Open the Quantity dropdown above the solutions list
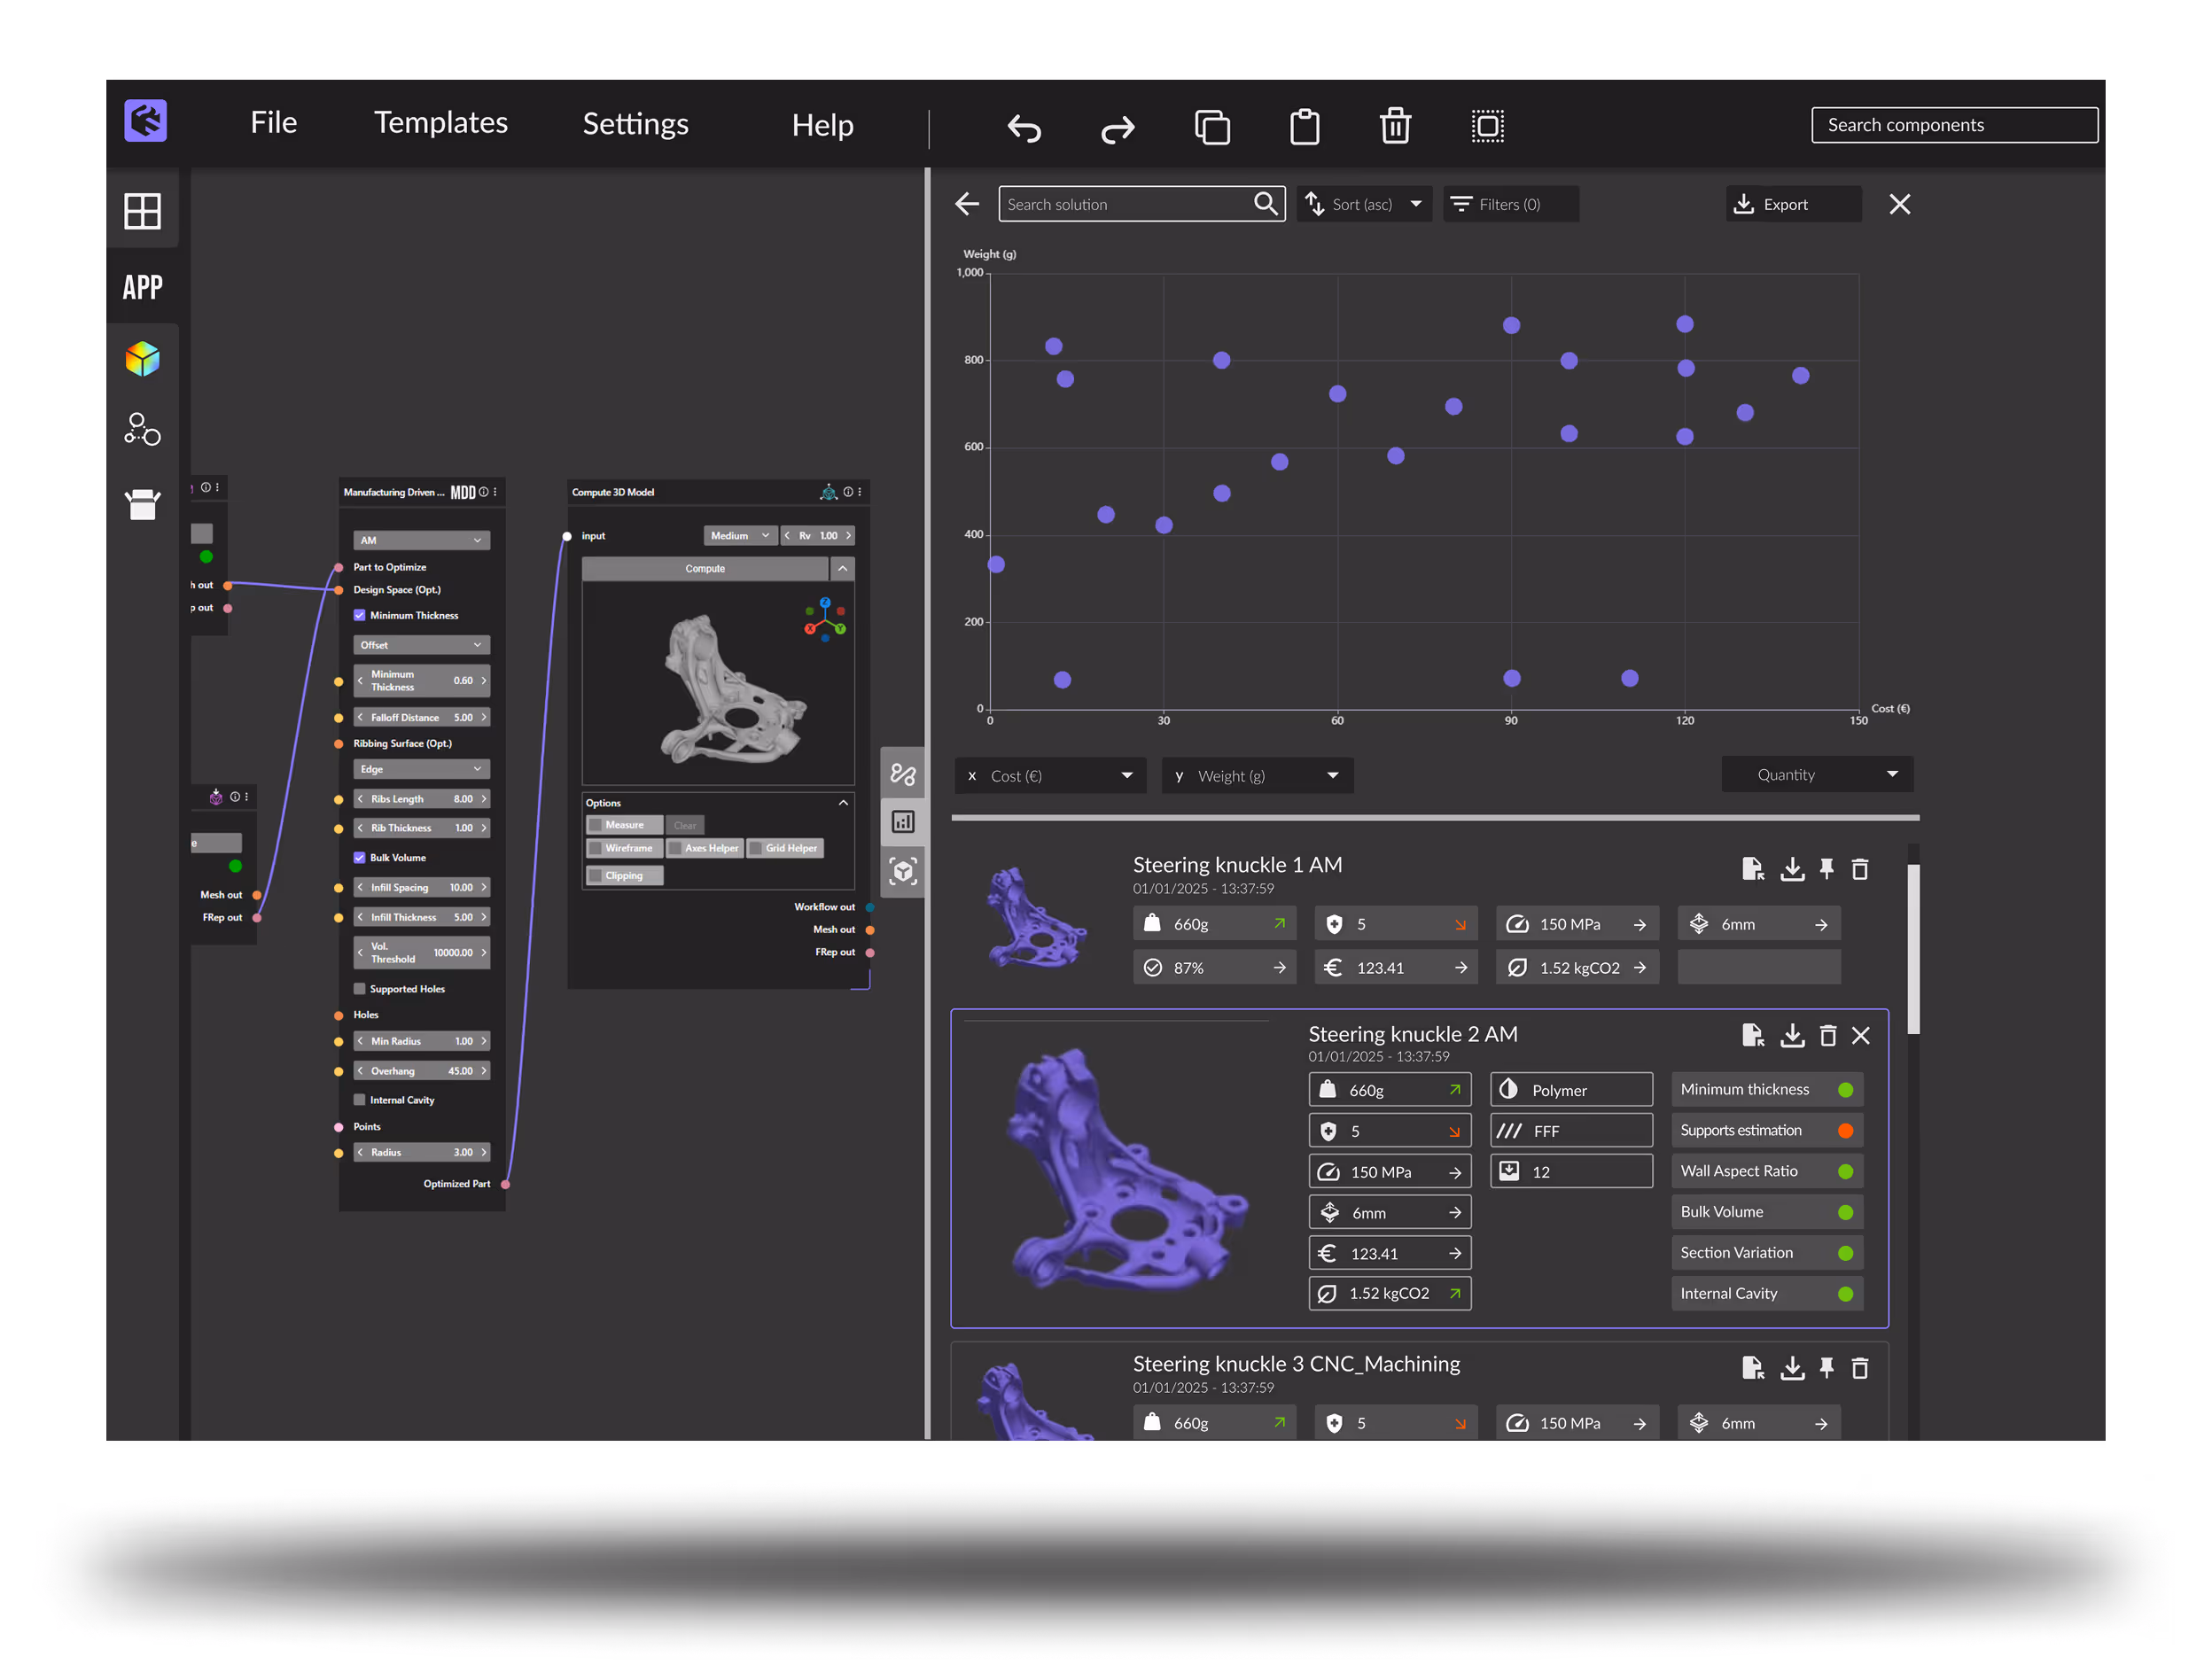The image size is (2212, 1680). coord(1817,774)
